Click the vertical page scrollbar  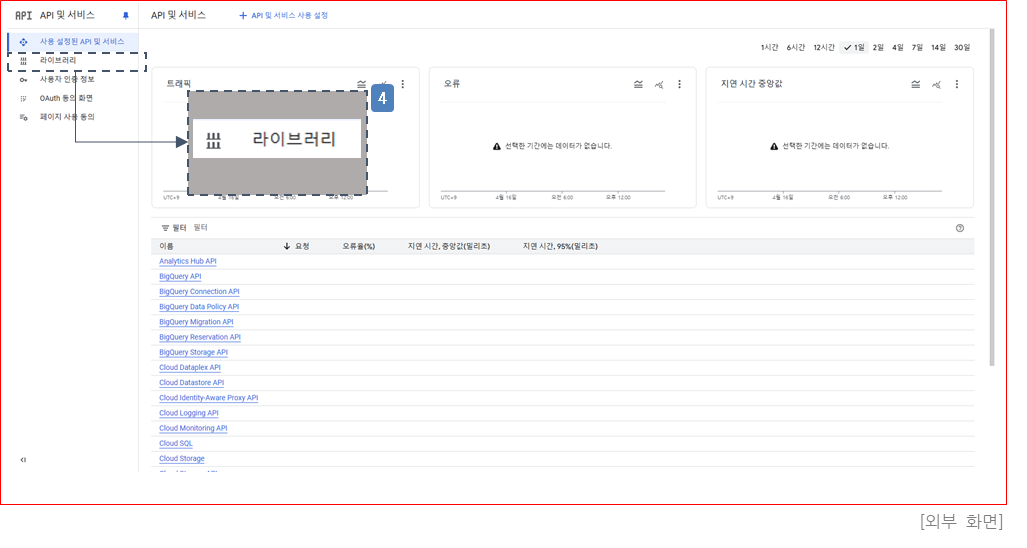992,196
